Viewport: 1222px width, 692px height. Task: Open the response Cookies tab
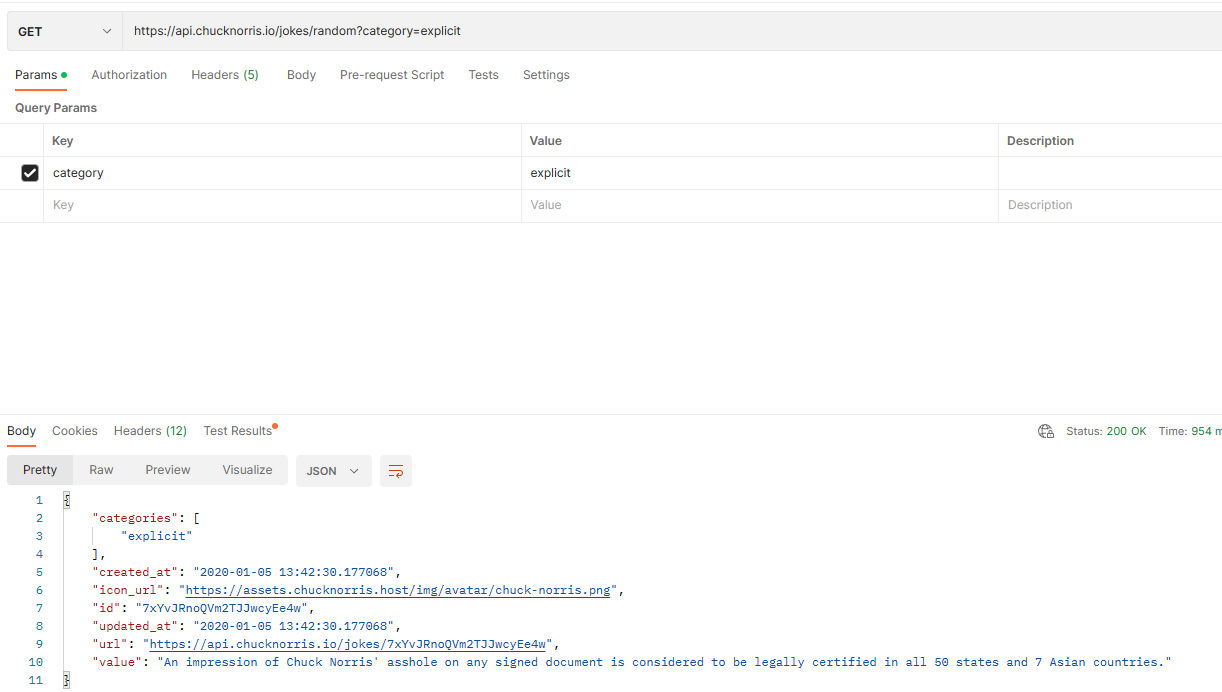(x=75, y=431)
